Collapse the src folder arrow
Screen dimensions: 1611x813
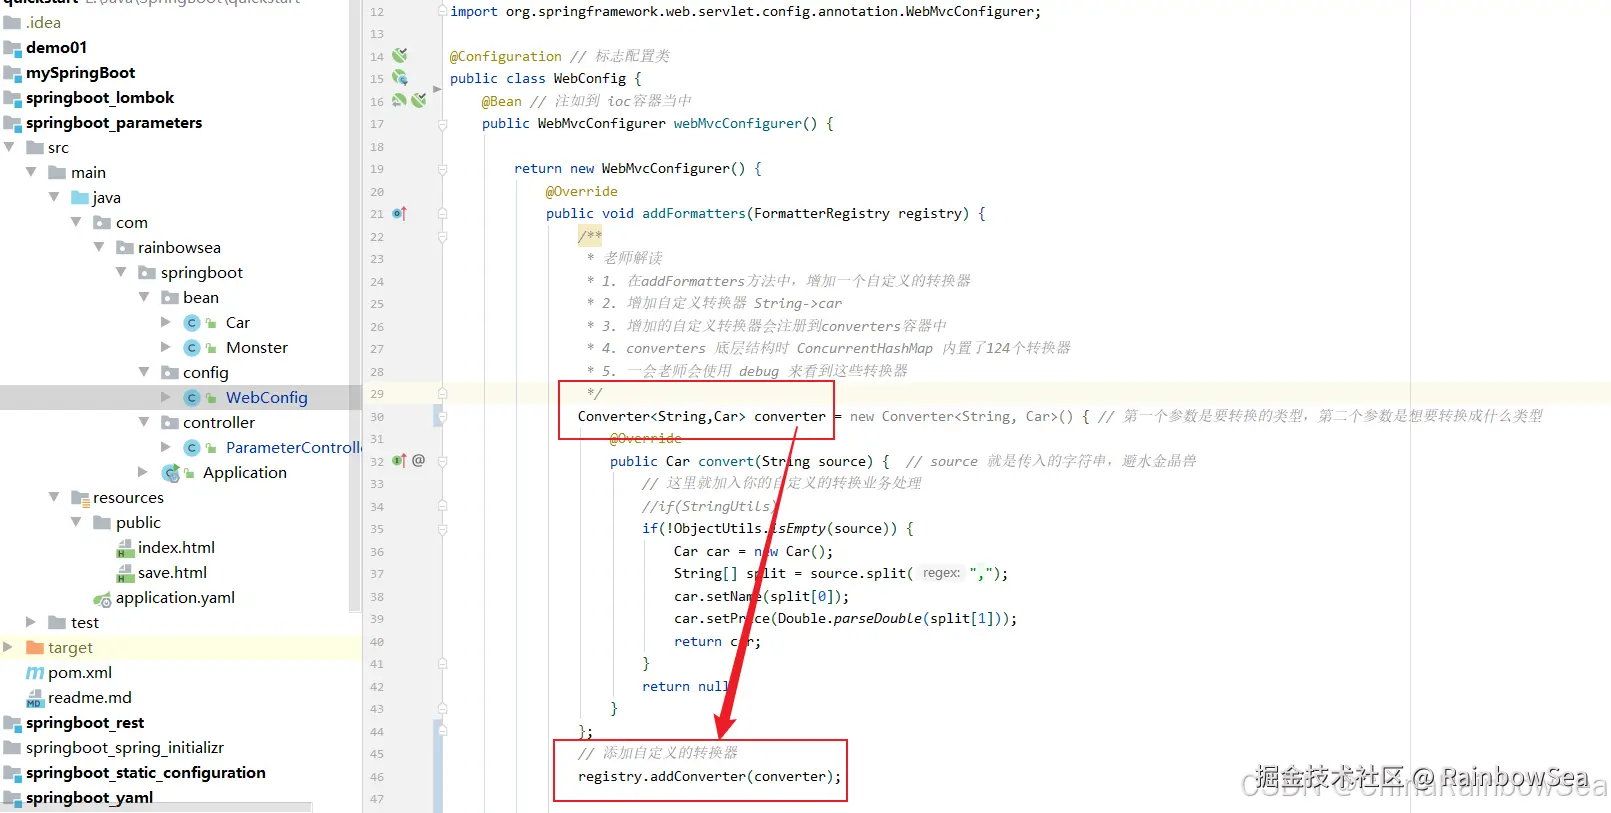pyautogui.click(x=9, y=147)
